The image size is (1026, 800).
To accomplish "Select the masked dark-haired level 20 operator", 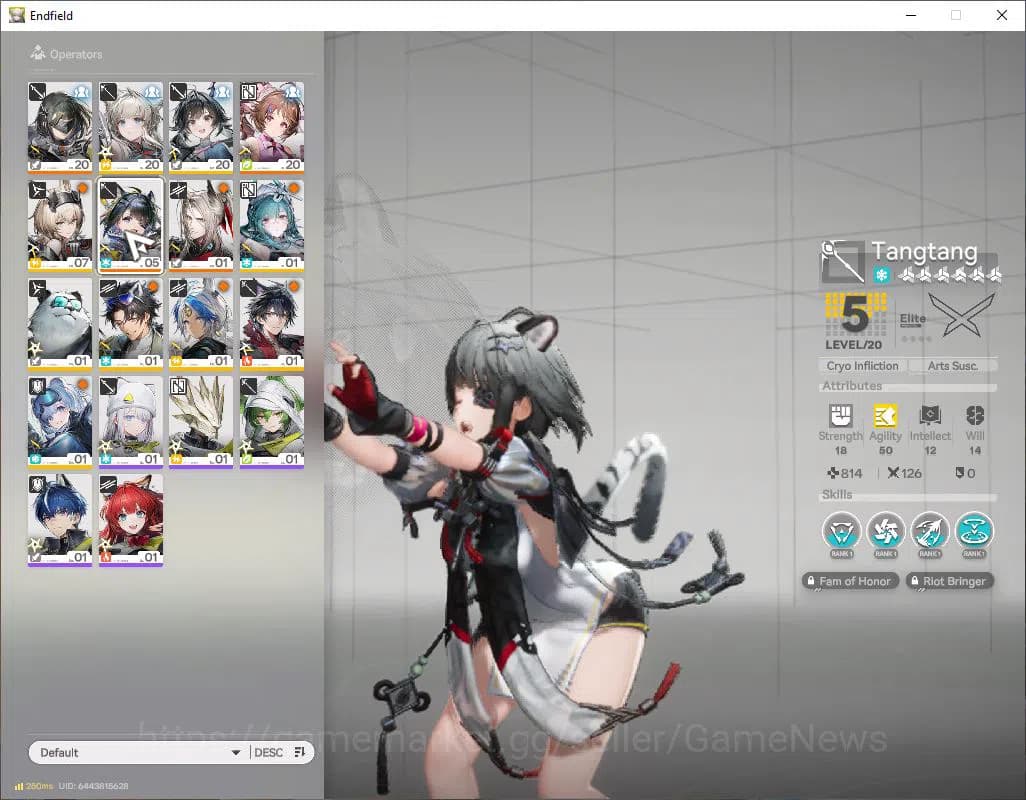I will (60, 127).
